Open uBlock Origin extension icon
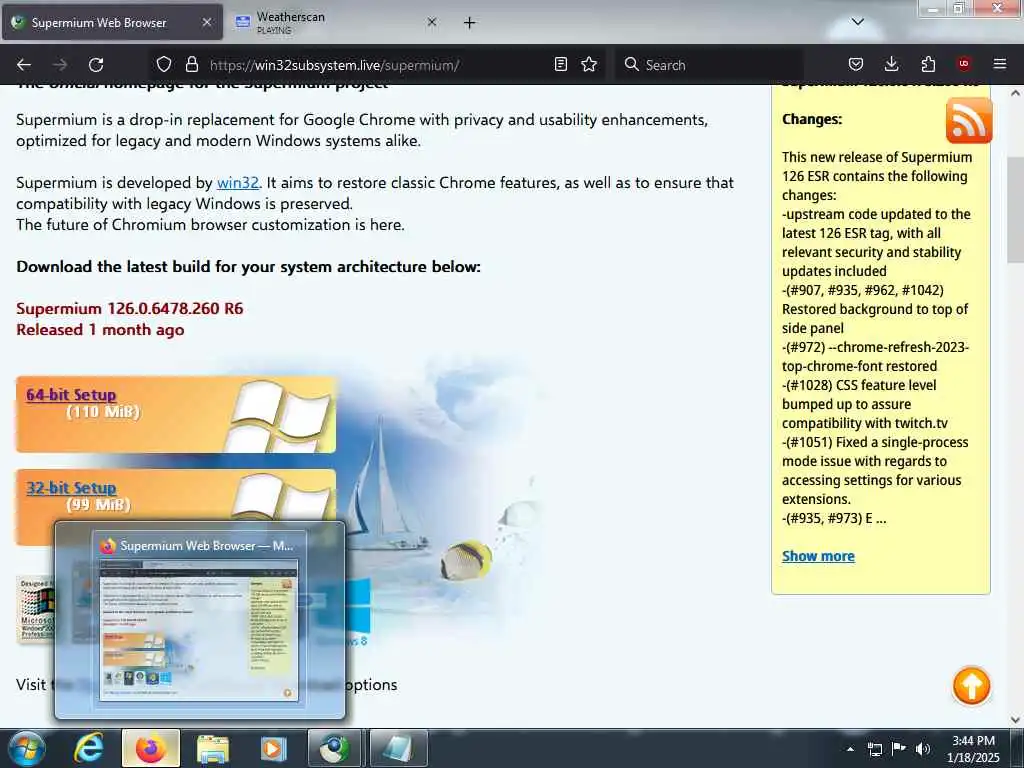Viewport: 1024px width, 768px height. click(x=963, y=64)
